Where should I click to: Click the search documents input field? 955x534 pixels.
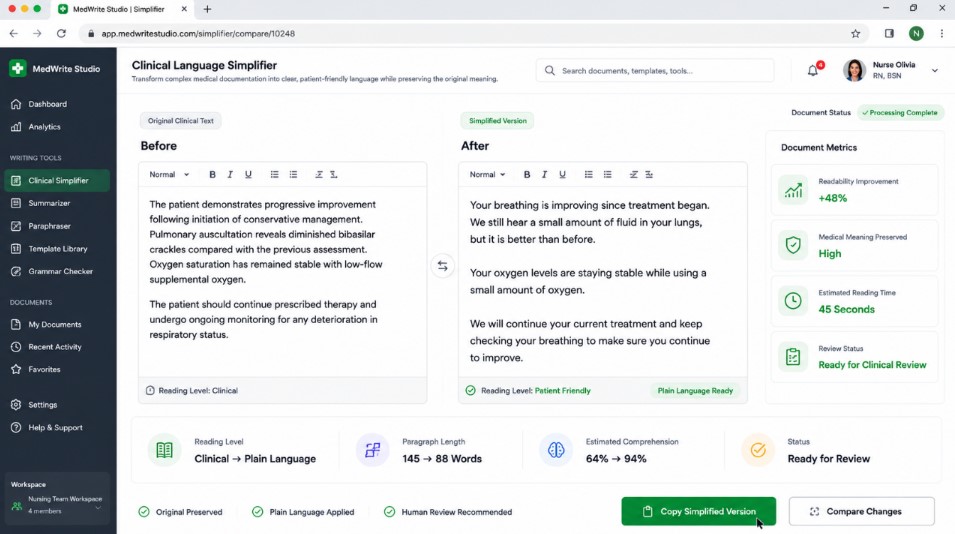point(655,71)
